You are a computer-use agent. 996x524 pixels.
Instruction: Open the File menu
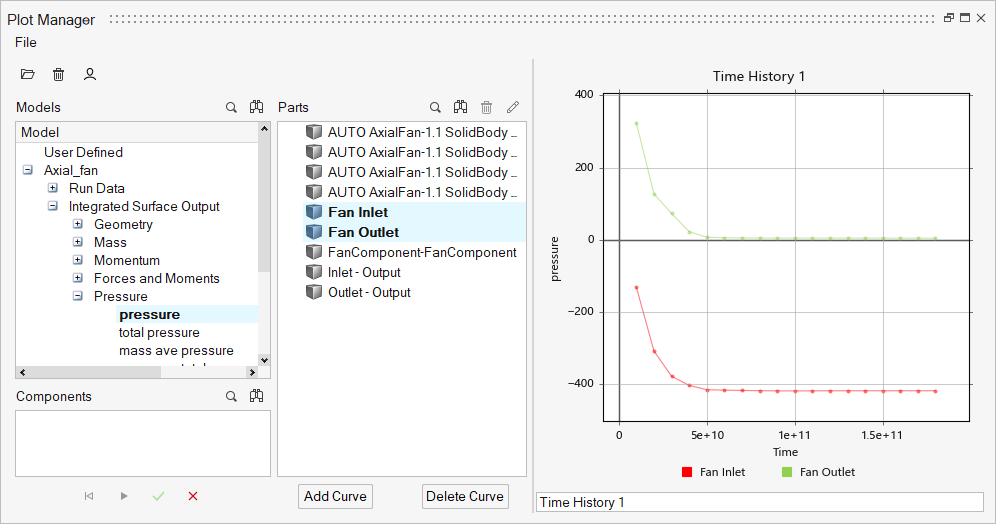click(26, 42)
